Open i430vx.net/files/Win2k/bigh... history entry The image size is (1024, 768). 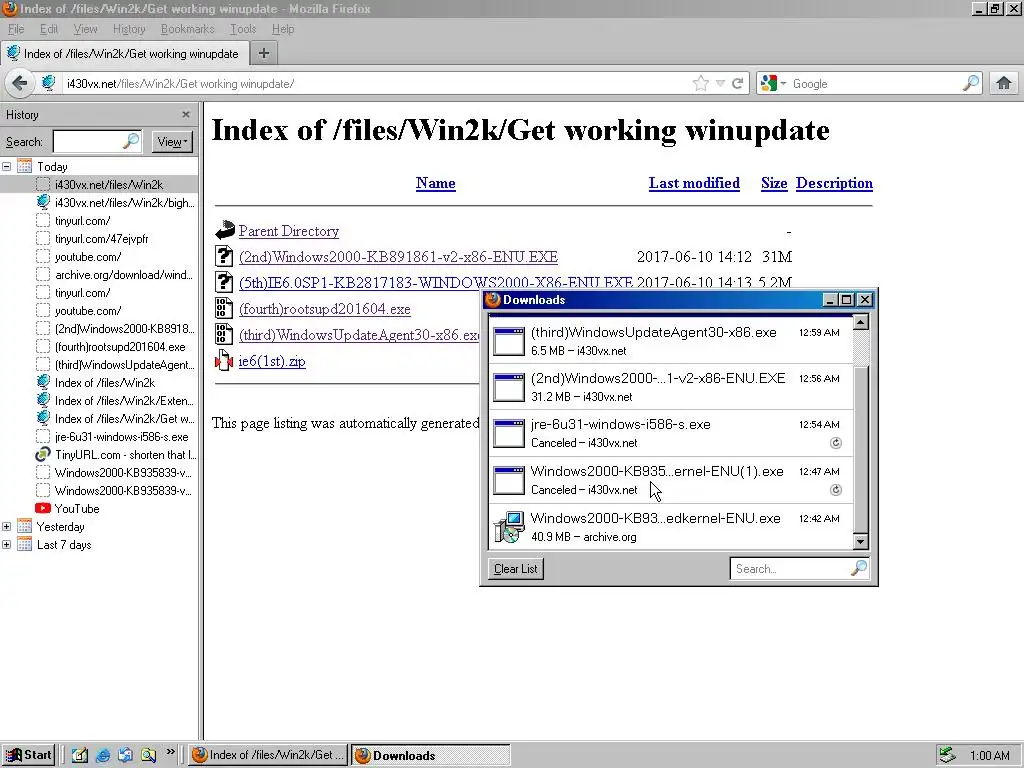tap(124, 202)
